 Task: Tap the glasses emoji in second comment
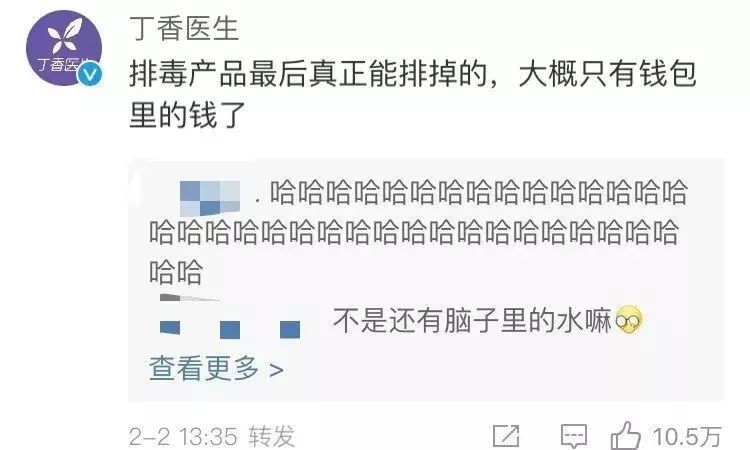click(x=629, y=320)
